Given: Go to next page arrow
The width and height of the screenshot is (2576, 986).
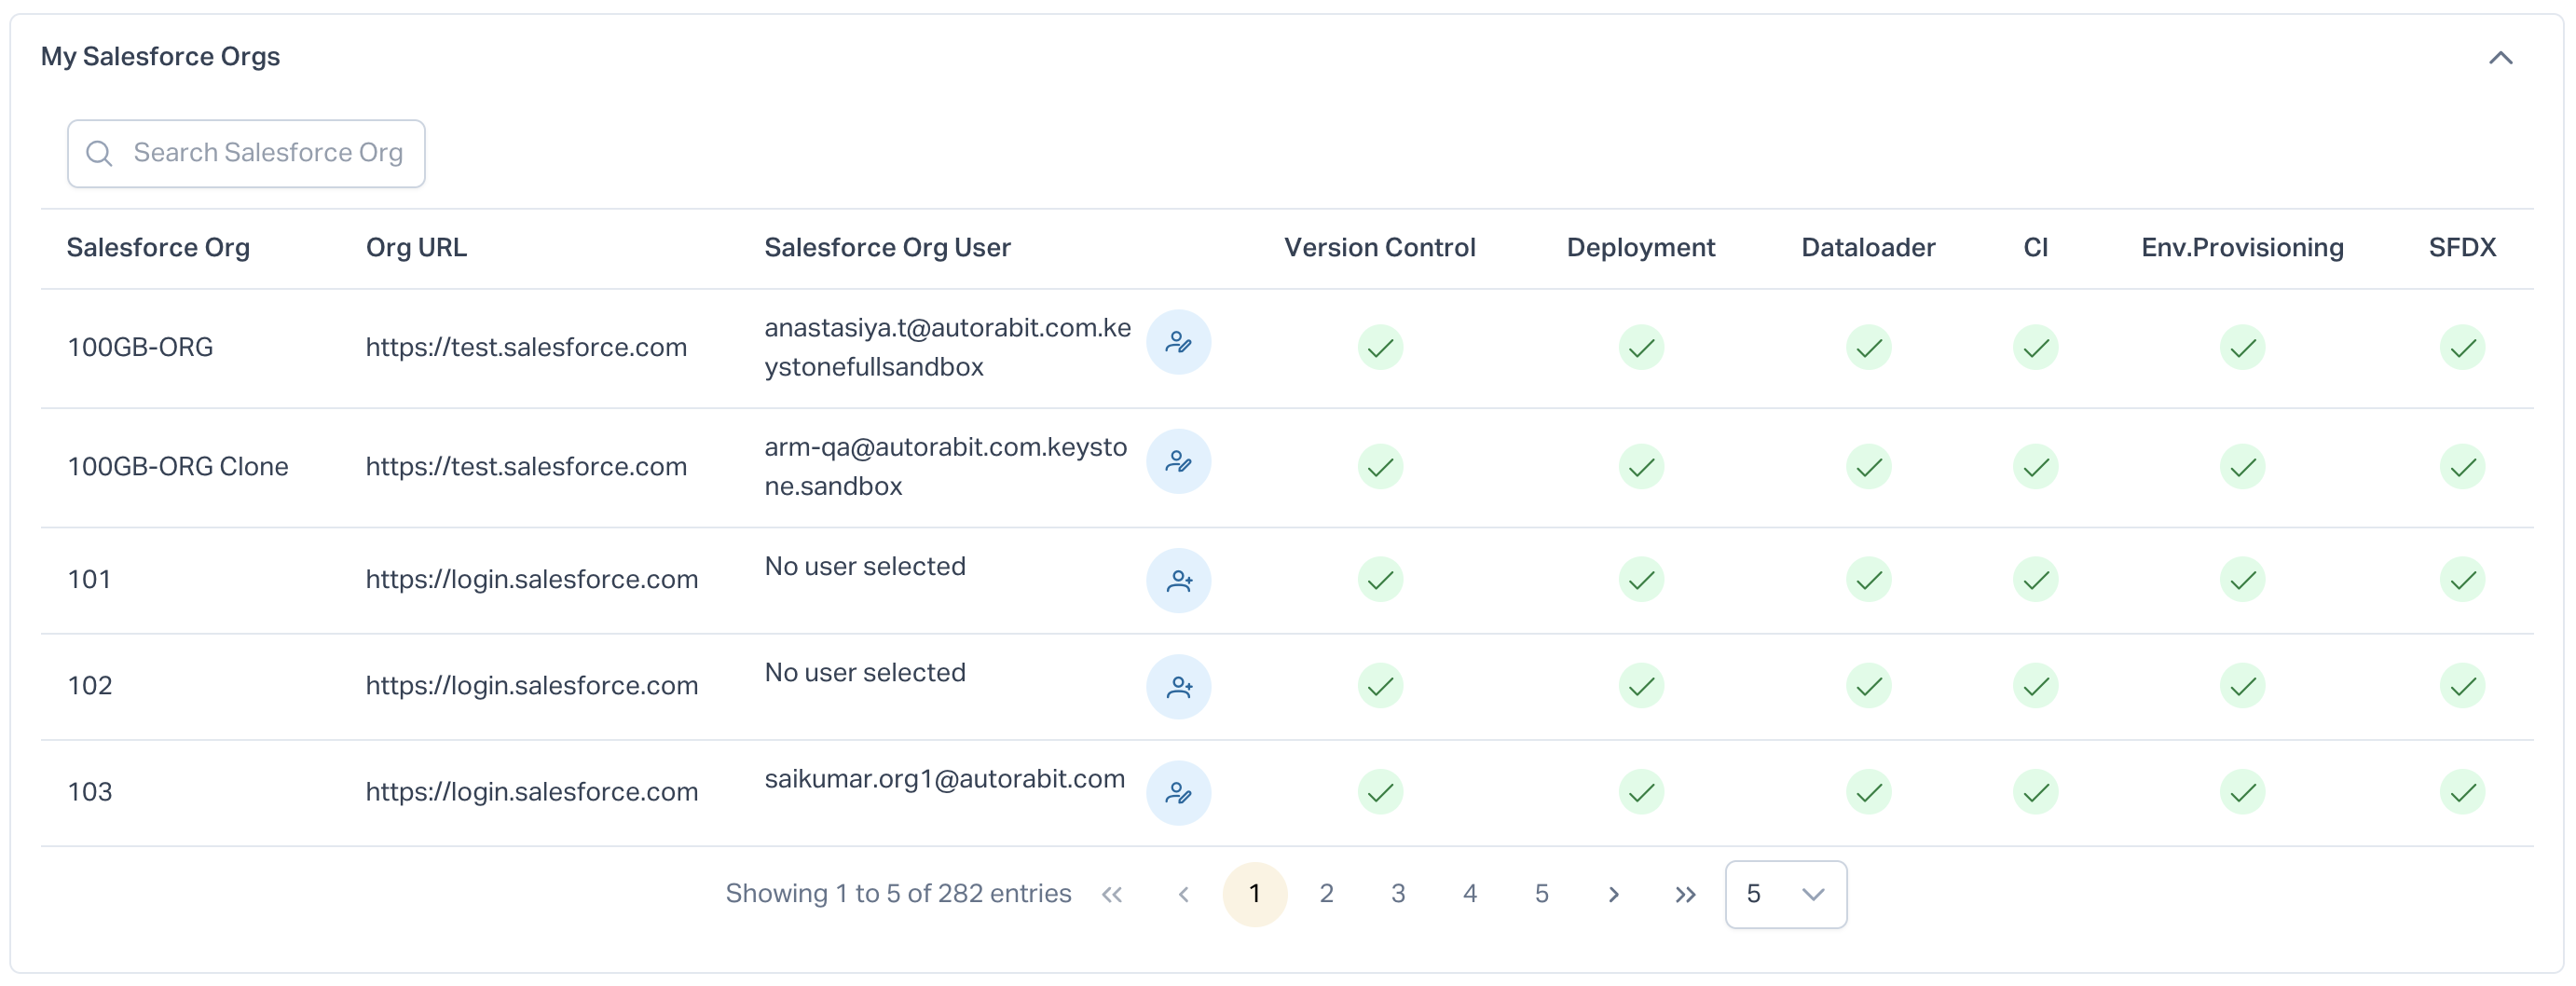Looking at the screenshot, I should point(1612,895).
